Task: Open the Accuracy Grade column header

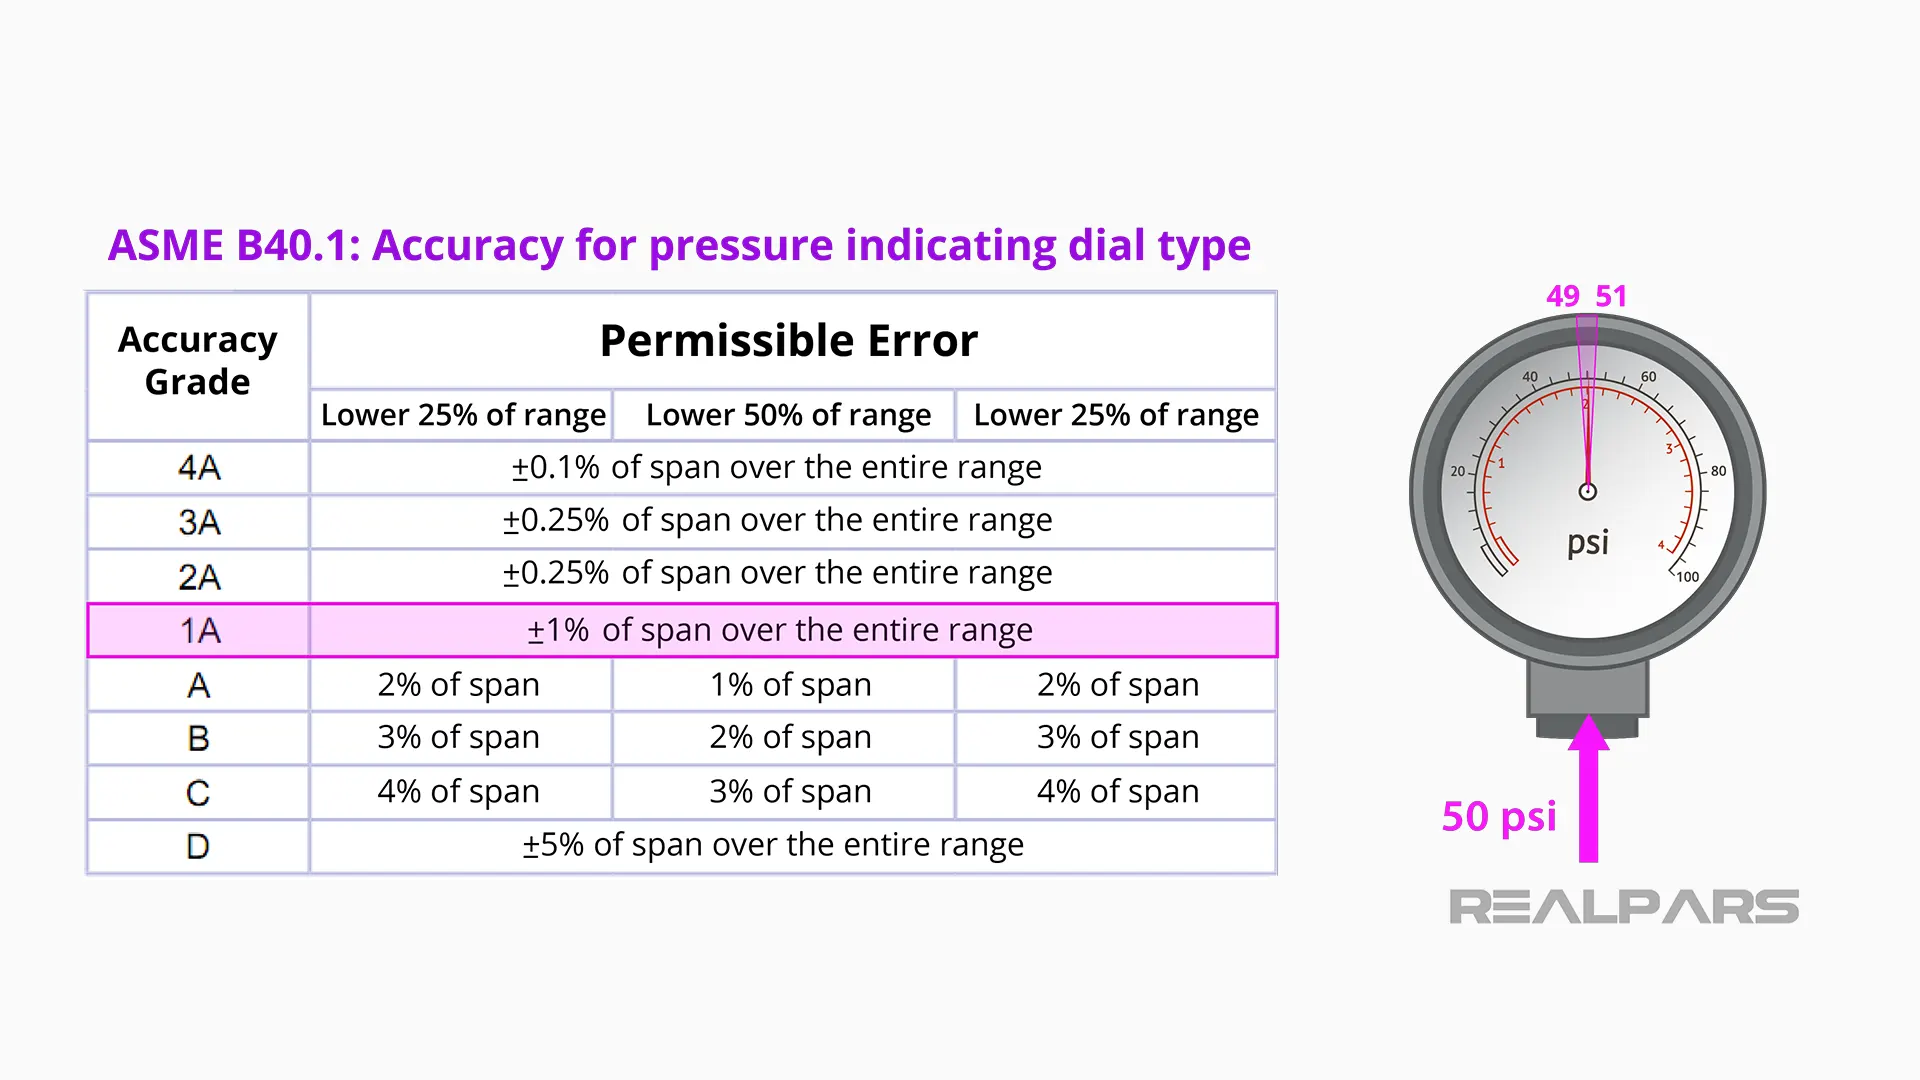Action: (198, 363)
